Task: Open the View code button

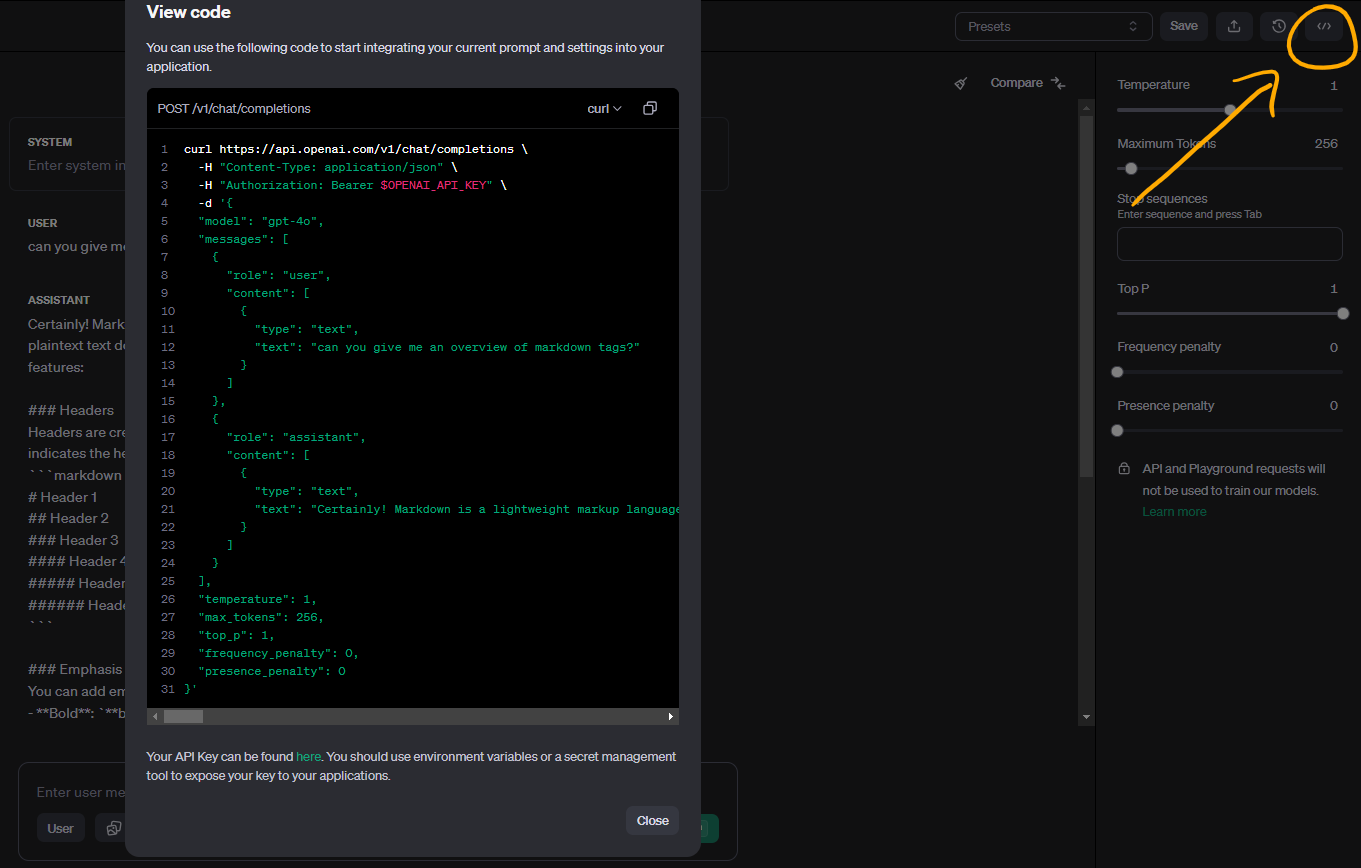Action: [x=1324, y=27]
